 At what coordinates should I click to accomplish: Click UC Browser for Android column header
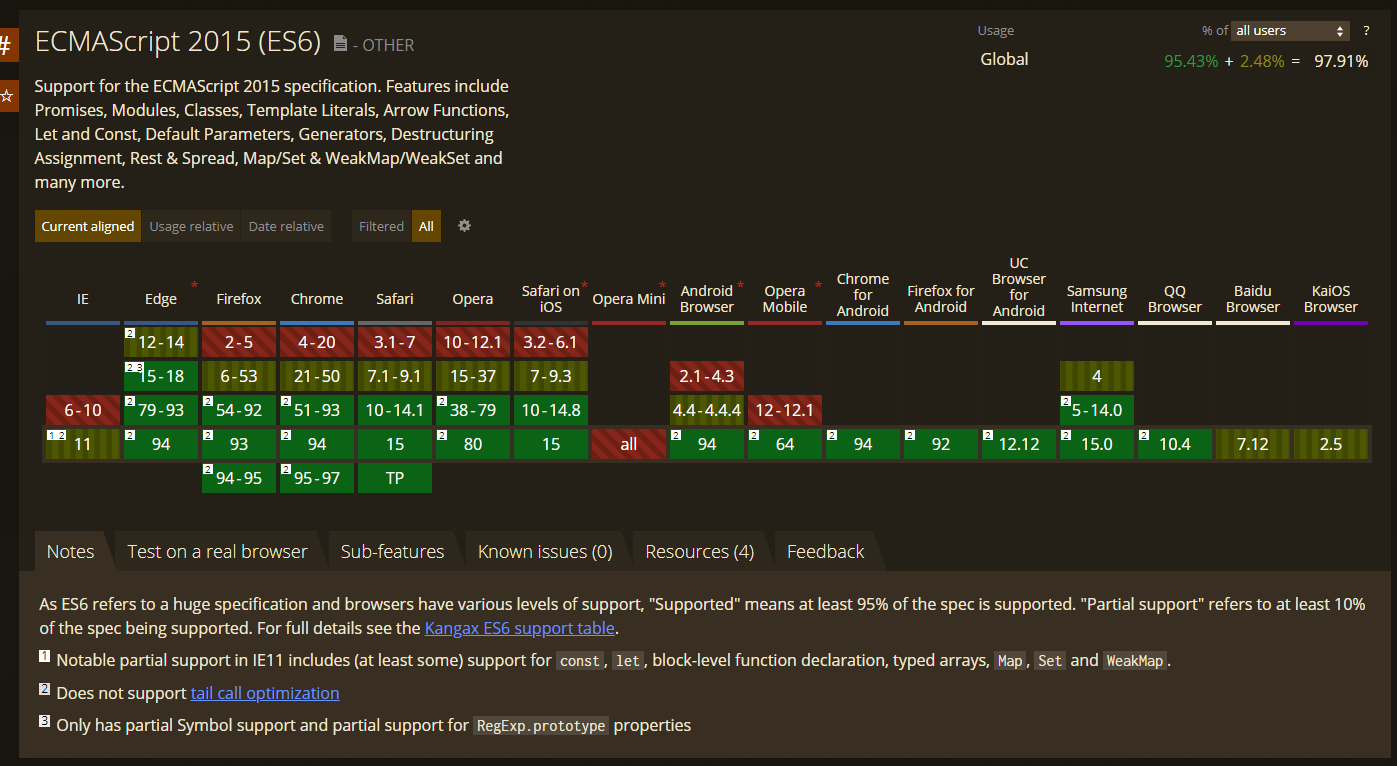[x=1019, y=287]
